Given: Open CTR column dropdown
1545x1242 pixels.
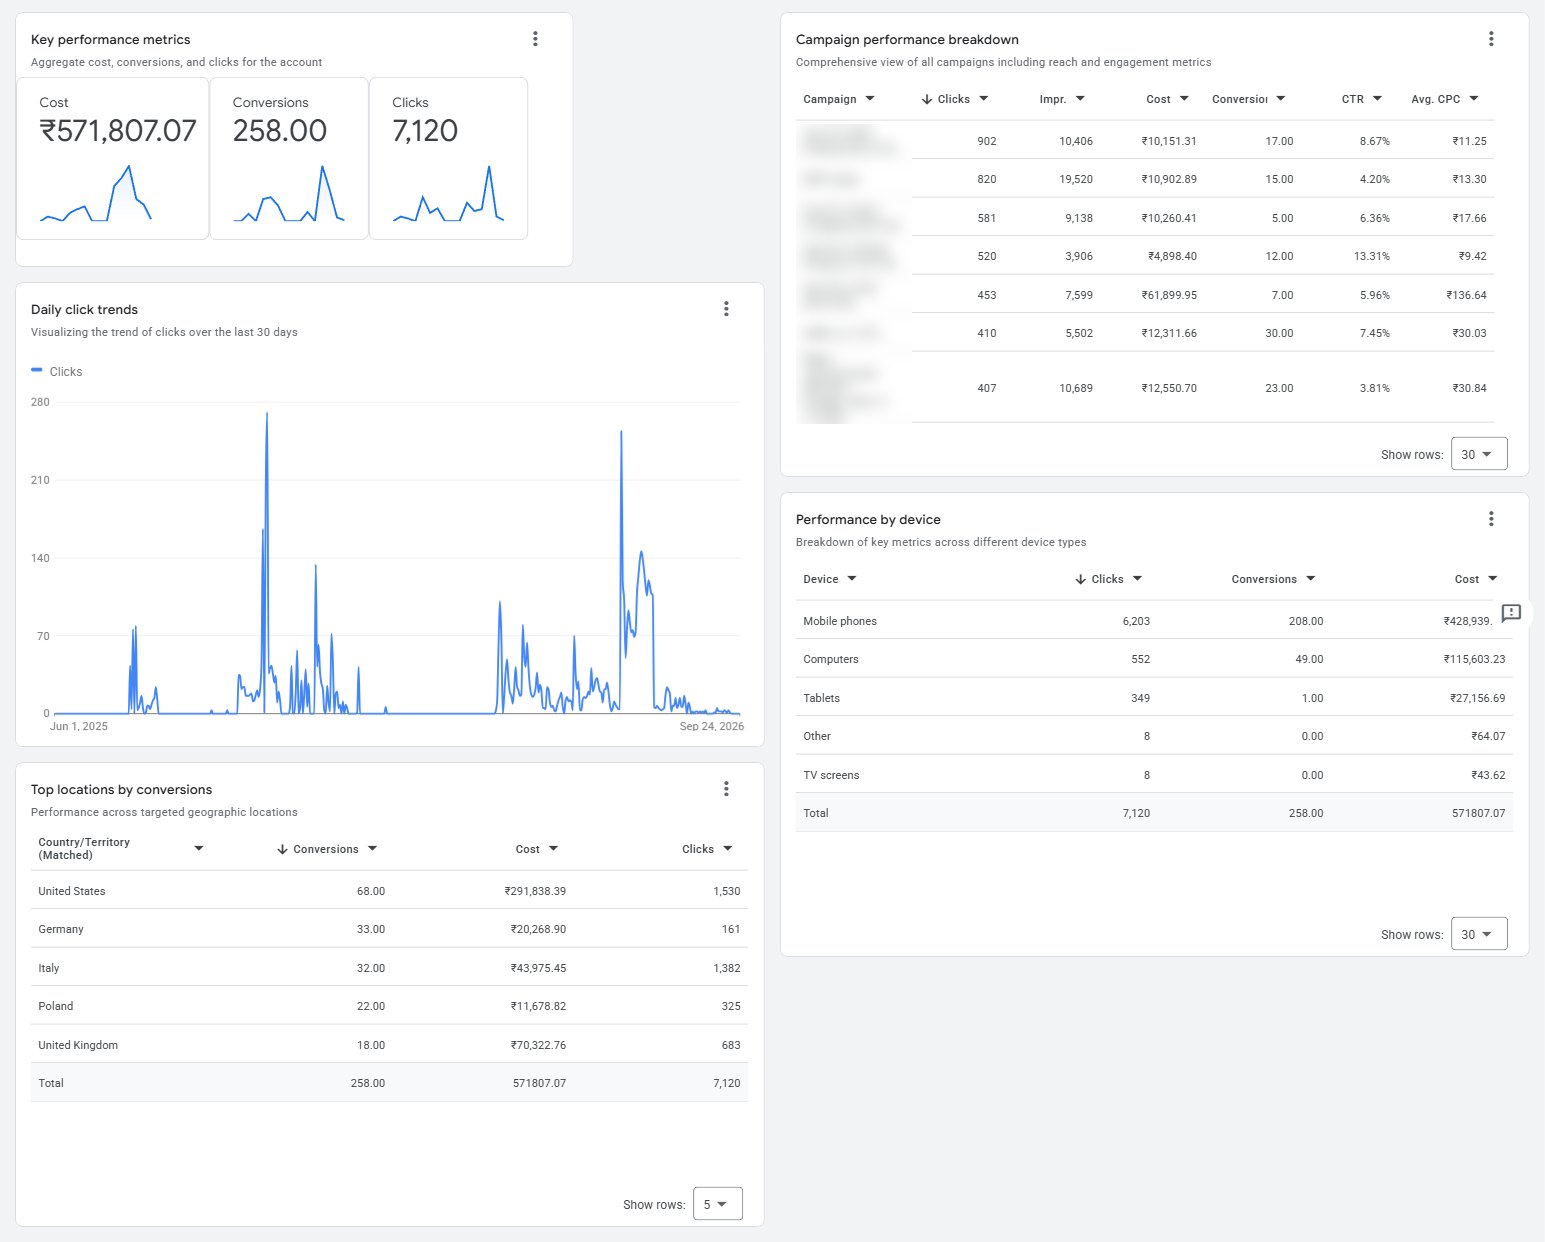Looking at the screenshot, I should pos(1377,99).
